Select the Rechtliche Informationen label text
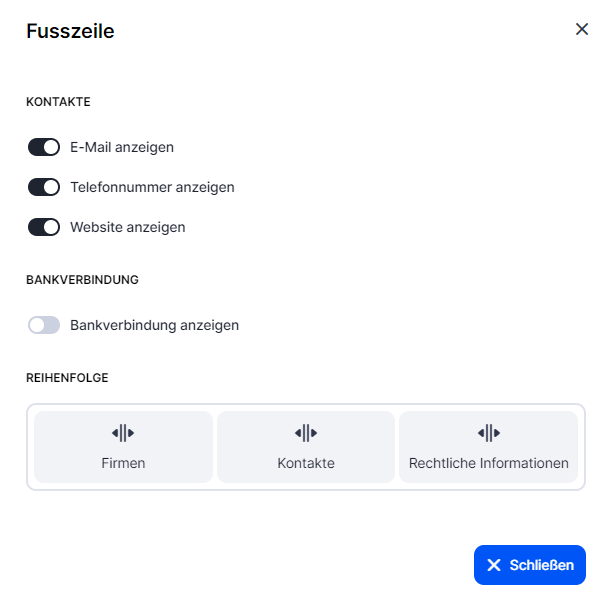613x613 pixels. pyautogui.click(x=488, y=463)
